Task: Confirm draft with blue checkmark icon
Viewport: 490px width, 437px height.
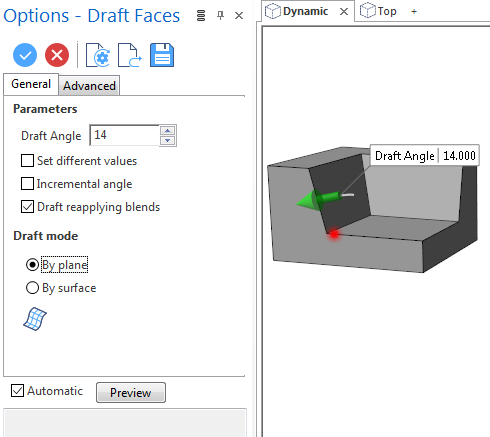Action: [25, 55]
